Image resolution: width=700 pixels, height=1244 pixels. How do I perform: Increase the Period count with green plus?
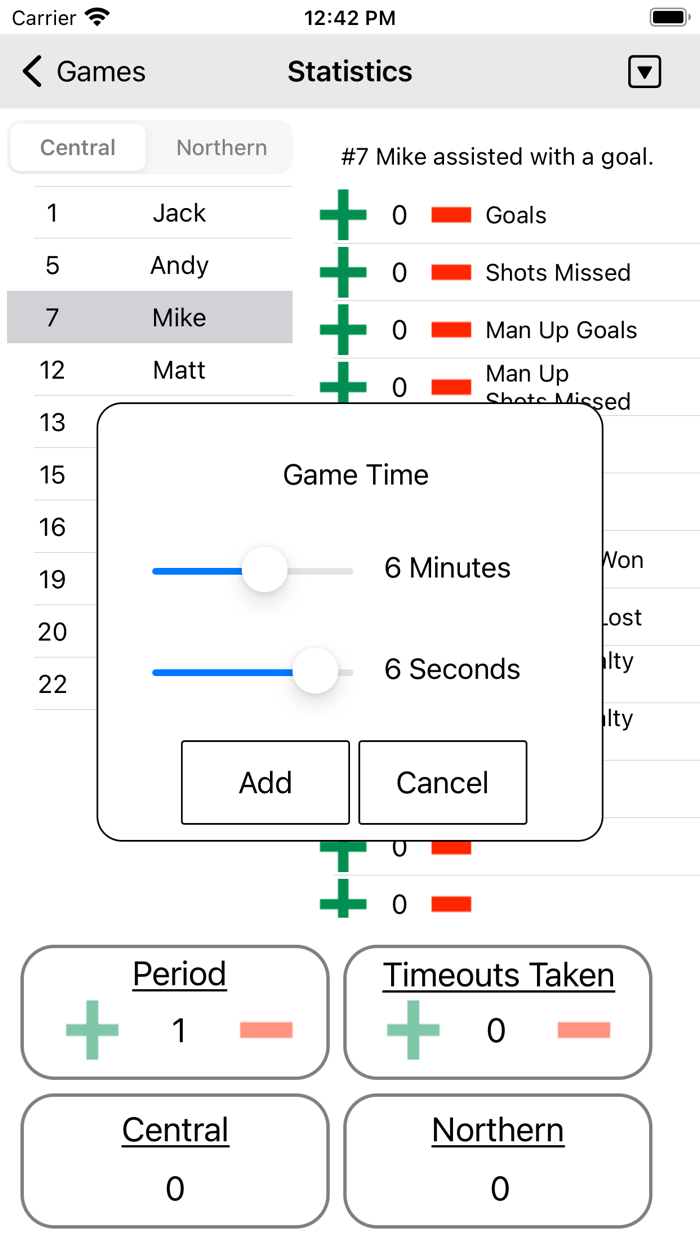pyautogui.click(x=91, y=1029)
